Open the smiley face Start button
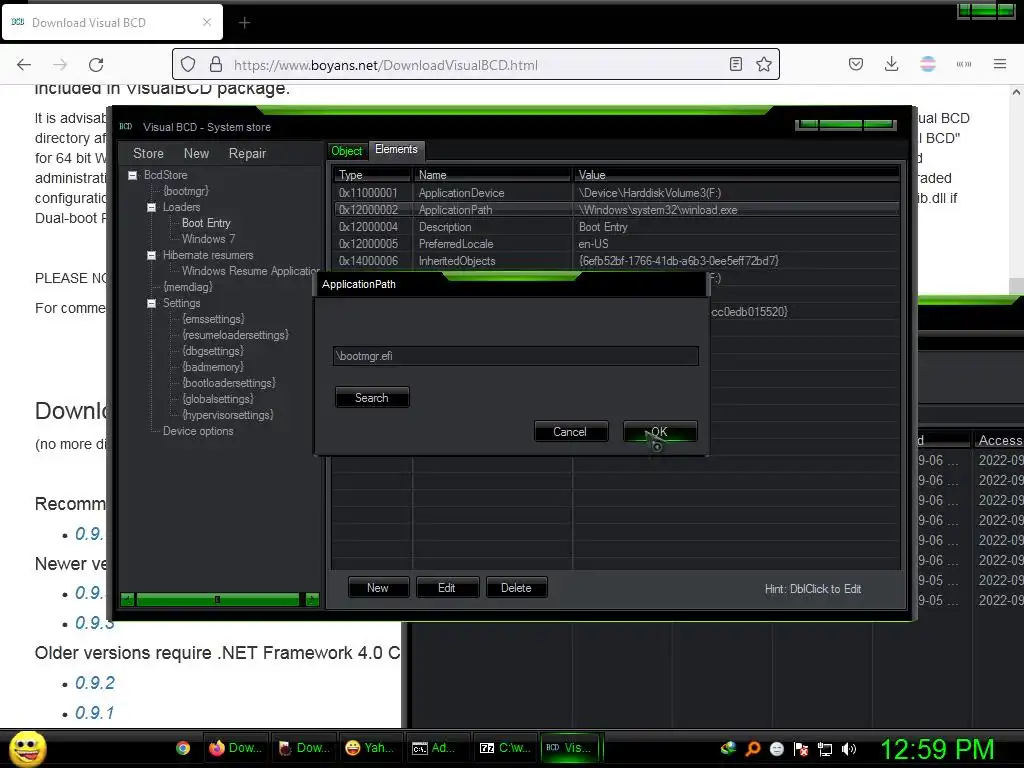 point(27,748)
